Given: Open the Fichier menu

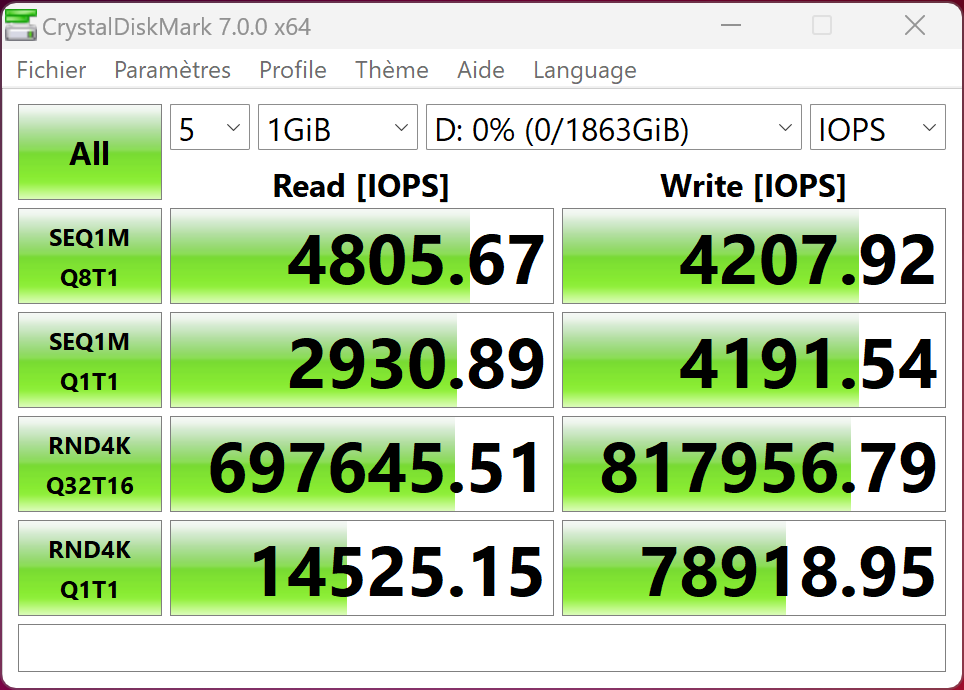Looking at the screenshot, I should [52, 70].
